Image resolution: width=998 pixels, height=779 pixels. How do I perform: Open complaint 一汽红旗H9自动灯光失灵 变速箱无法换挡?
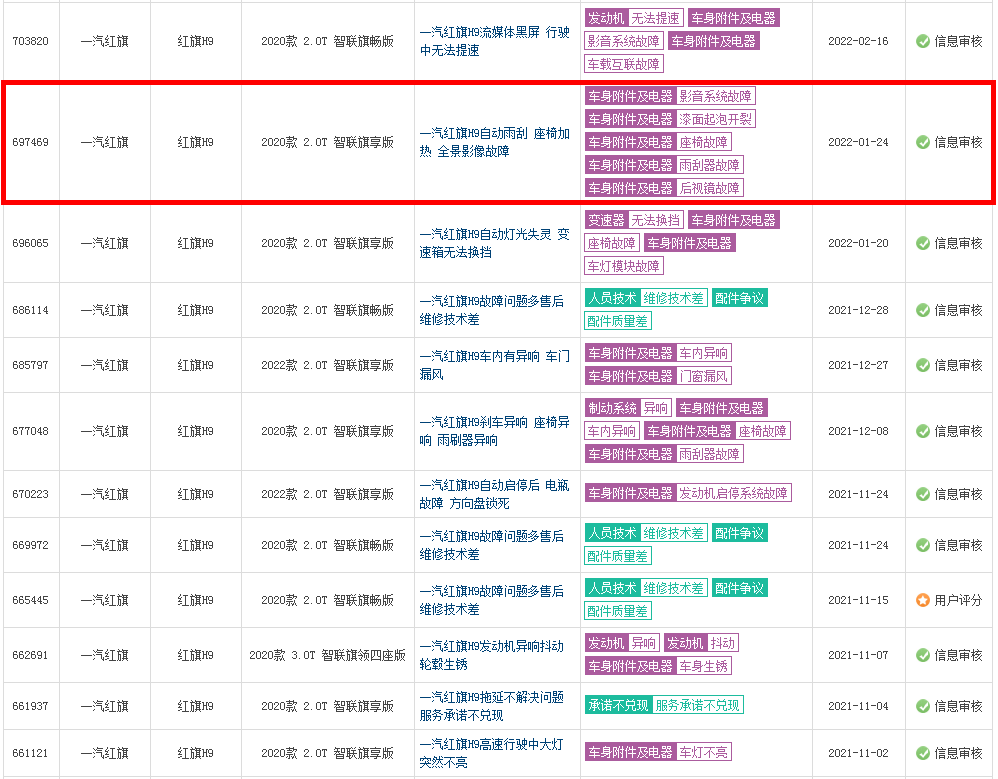coord(495,243)
